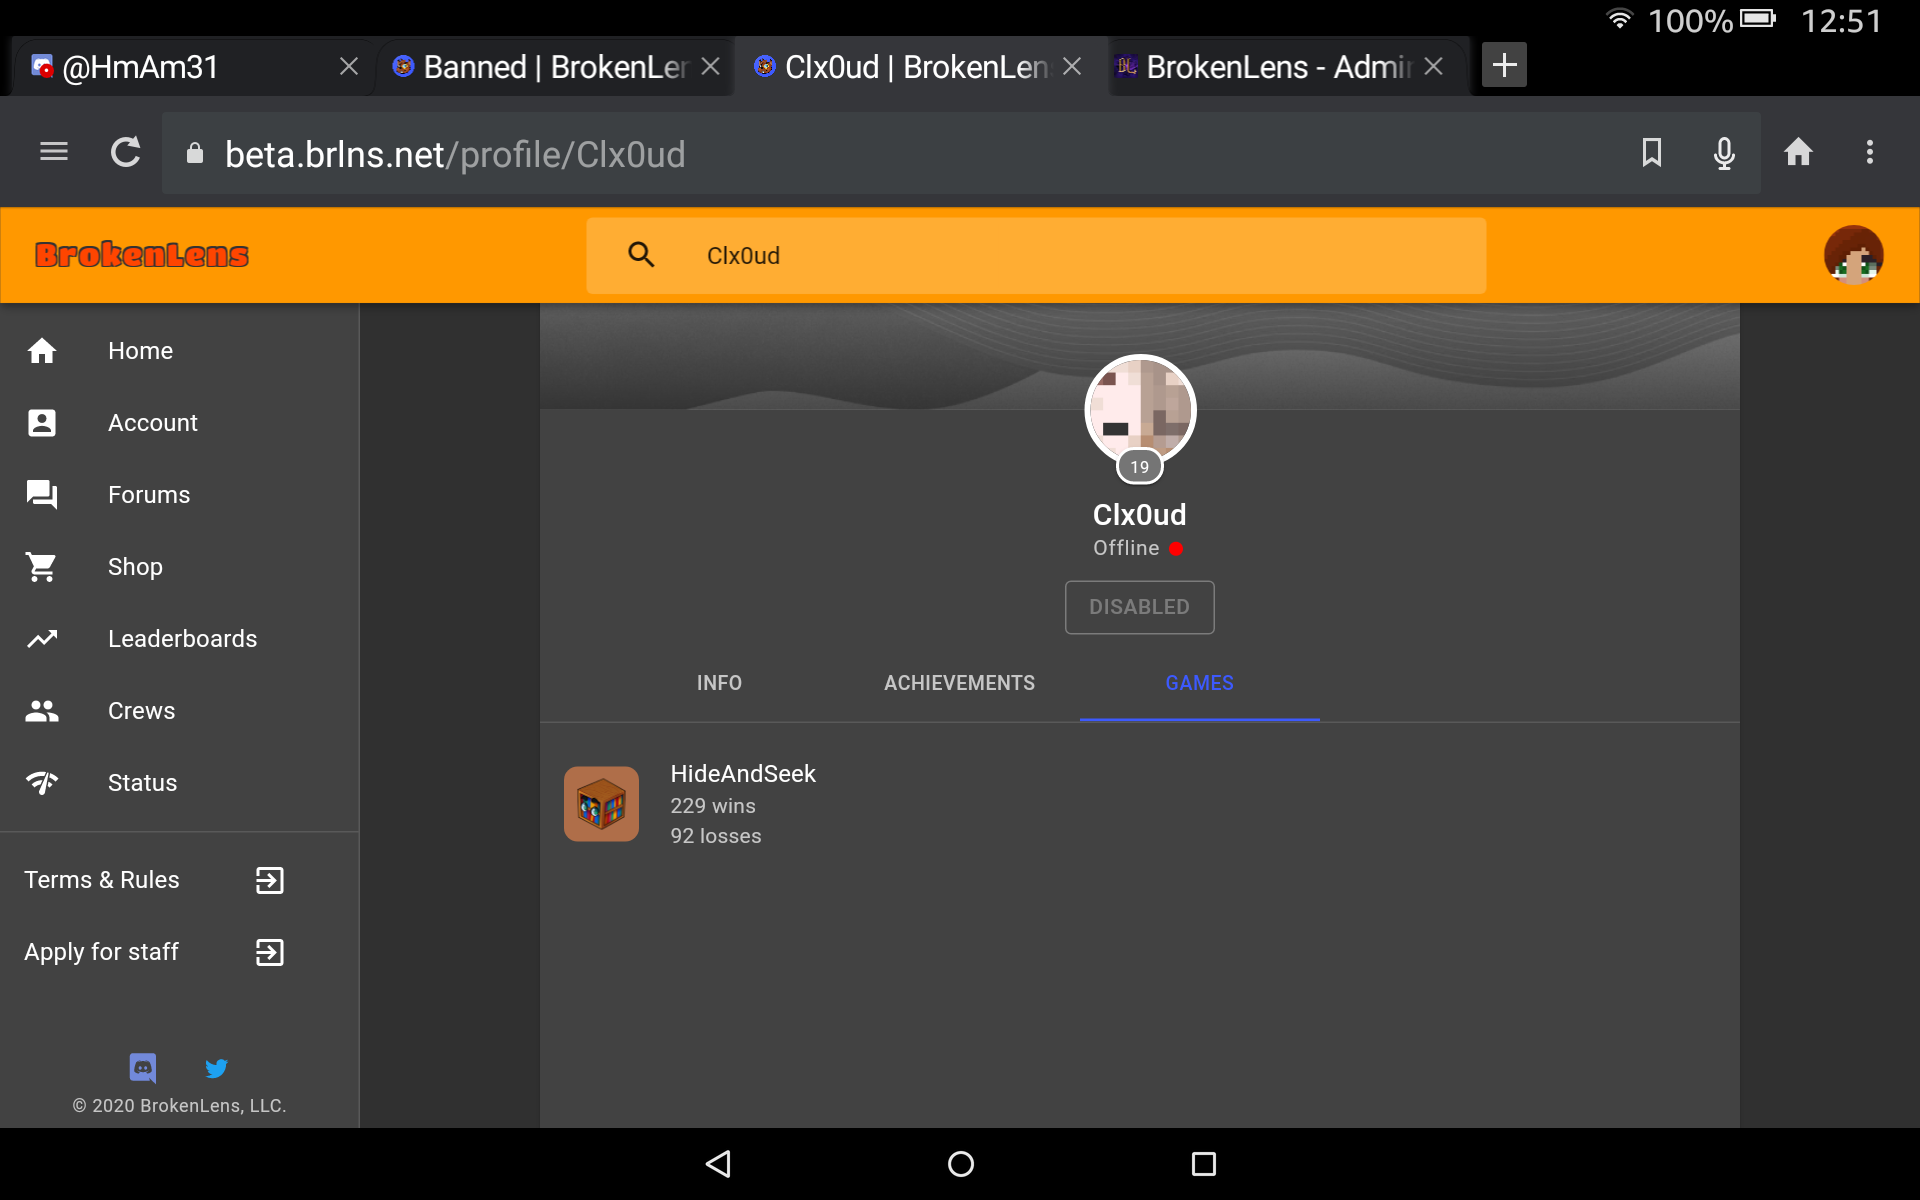Viewport: 1920px width, 1200px height.
Task: Click the HideAndSeek game icon
Action: click(601, 804)
